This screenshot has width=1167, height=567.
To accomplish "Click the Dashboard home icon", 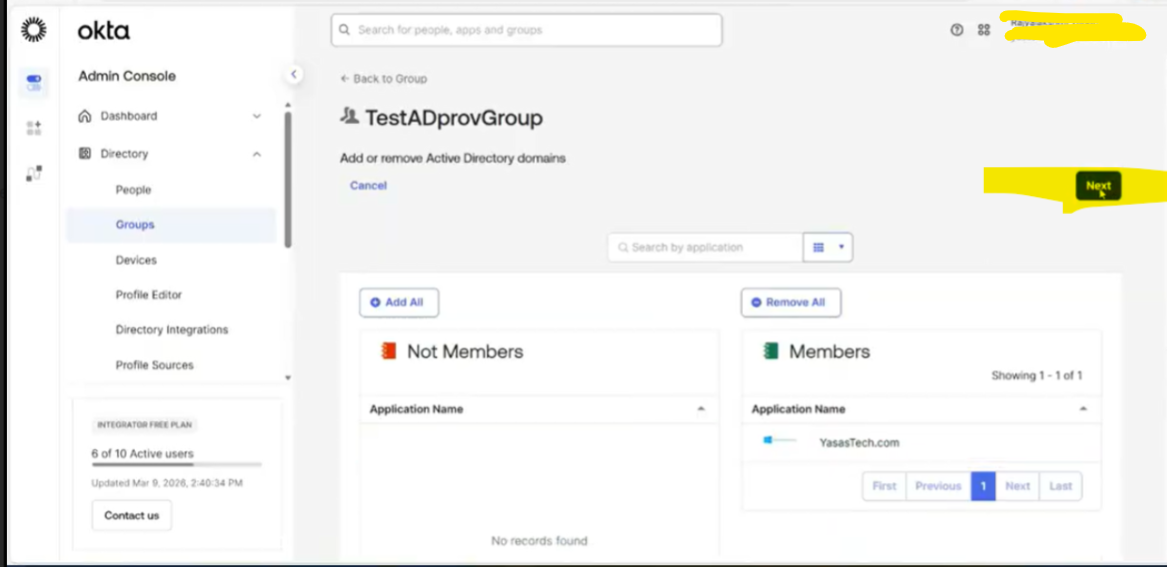I will (x=85, y=116).
